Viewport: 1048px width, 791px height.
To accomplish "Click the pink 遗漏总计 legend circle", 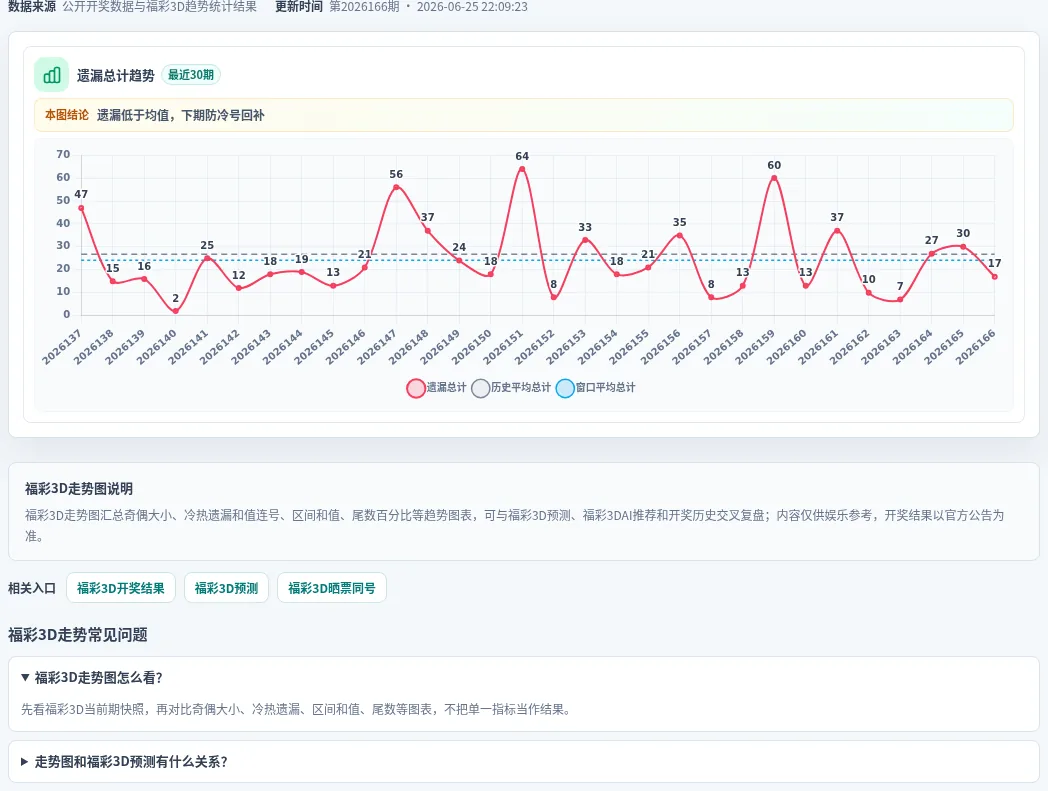I will point(416,388).
